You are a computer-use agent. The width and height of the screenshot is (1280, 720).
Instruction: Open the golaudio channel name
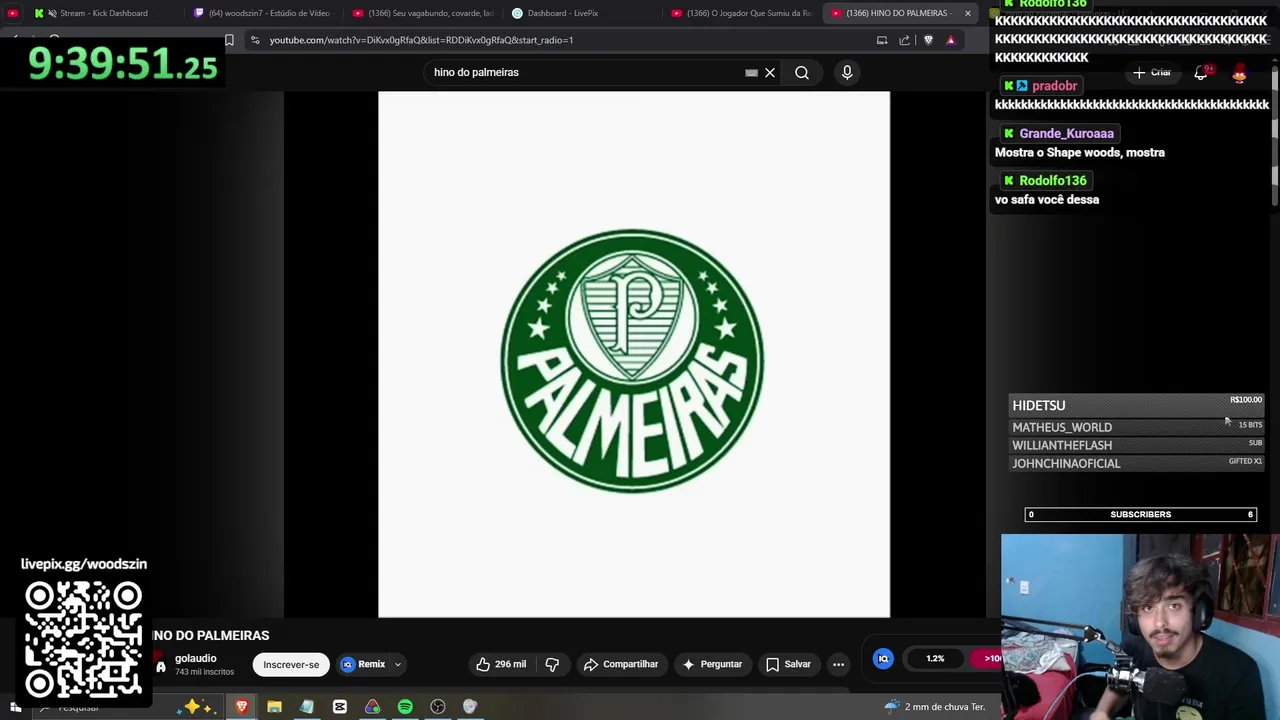tap(196, 658)
